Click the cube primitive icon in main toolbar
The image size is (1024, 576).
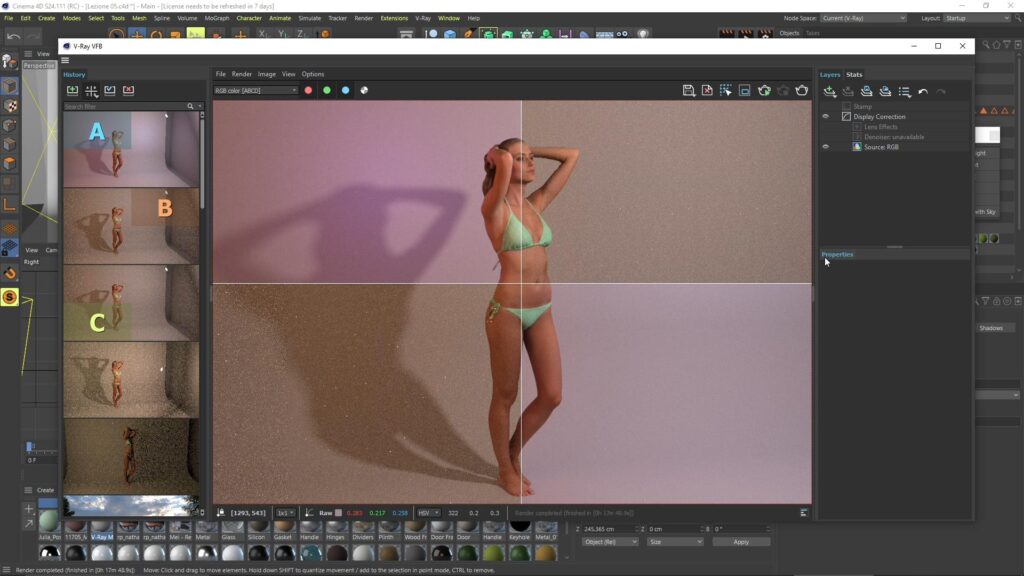(x=450, y=35)
